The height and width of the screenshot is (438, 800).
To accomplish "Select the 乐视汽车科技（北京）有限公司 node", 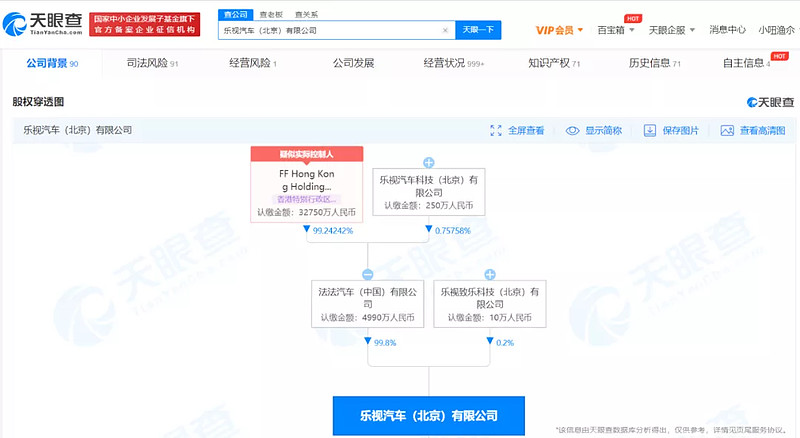I will [x=429, y=191].
